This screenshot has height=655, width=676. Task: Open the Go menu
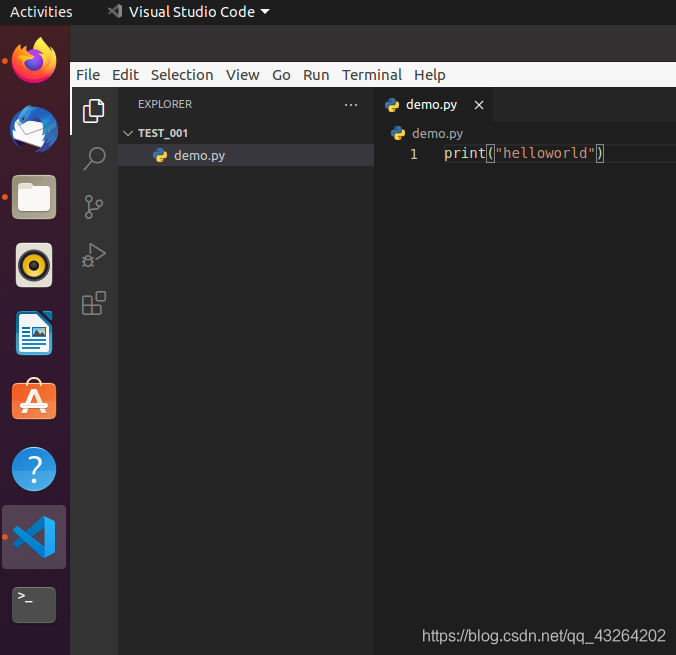(x=281, y=75)
